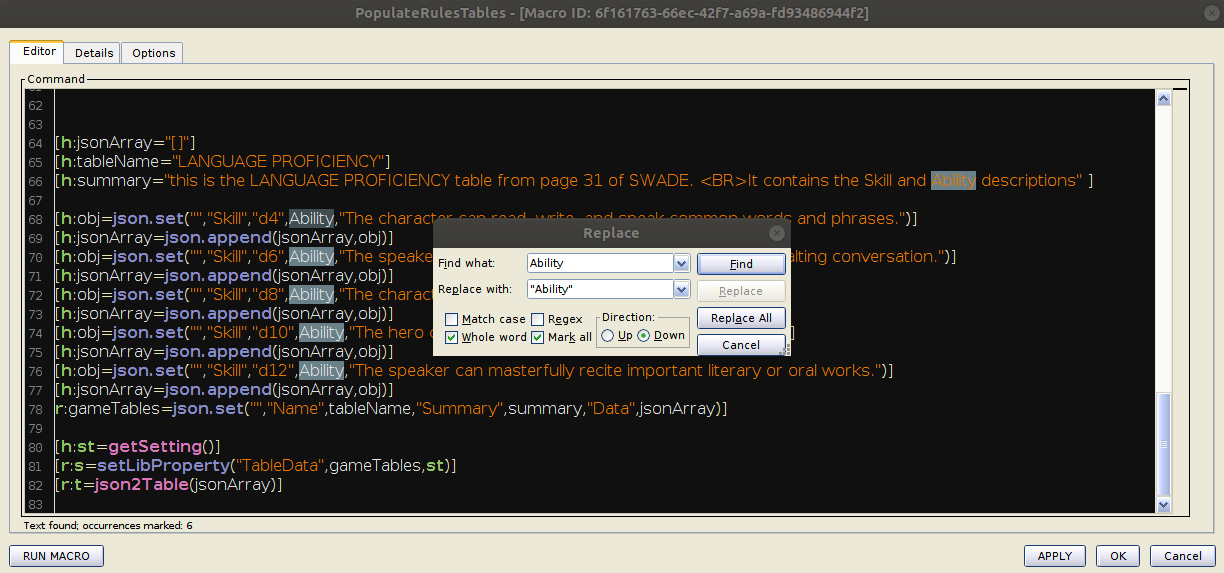Uncheck the Mark all option

point(538,337)
